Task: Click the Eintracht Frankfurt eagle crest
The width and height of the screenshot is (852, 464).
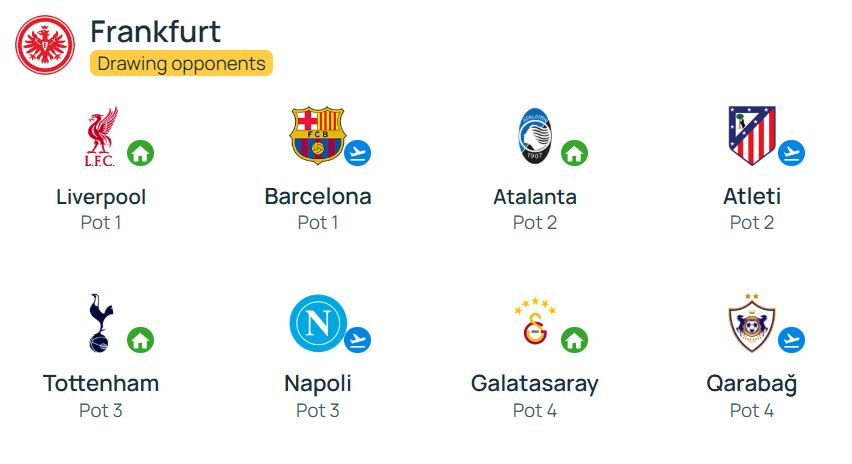Action: point(45,45)
